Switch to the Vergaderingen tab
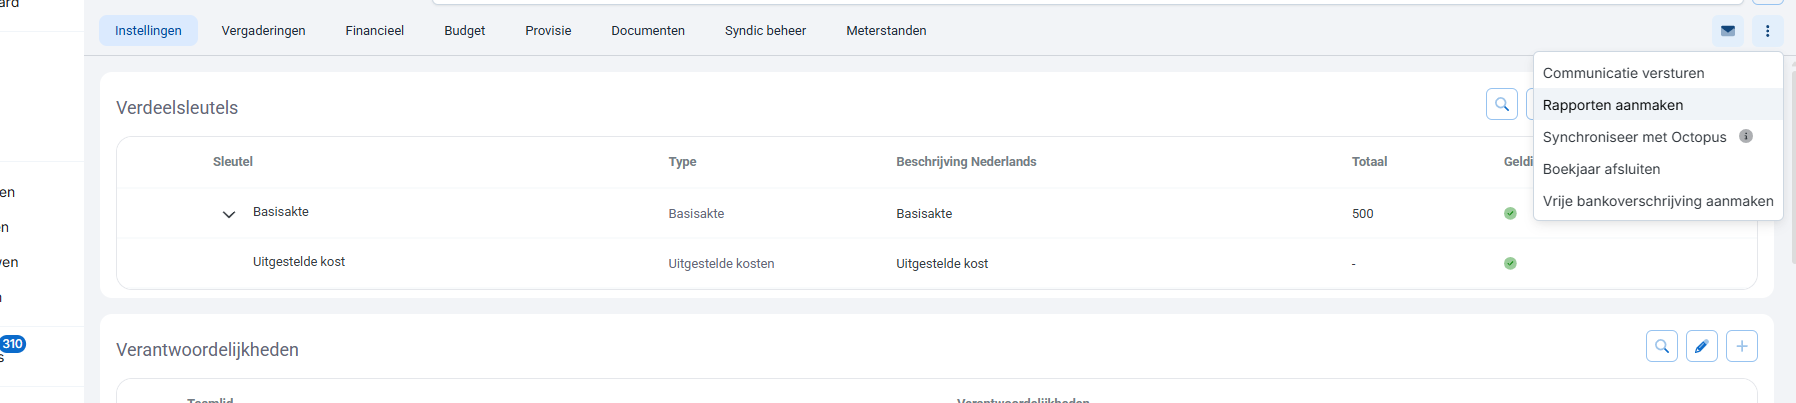 (263, 31)
